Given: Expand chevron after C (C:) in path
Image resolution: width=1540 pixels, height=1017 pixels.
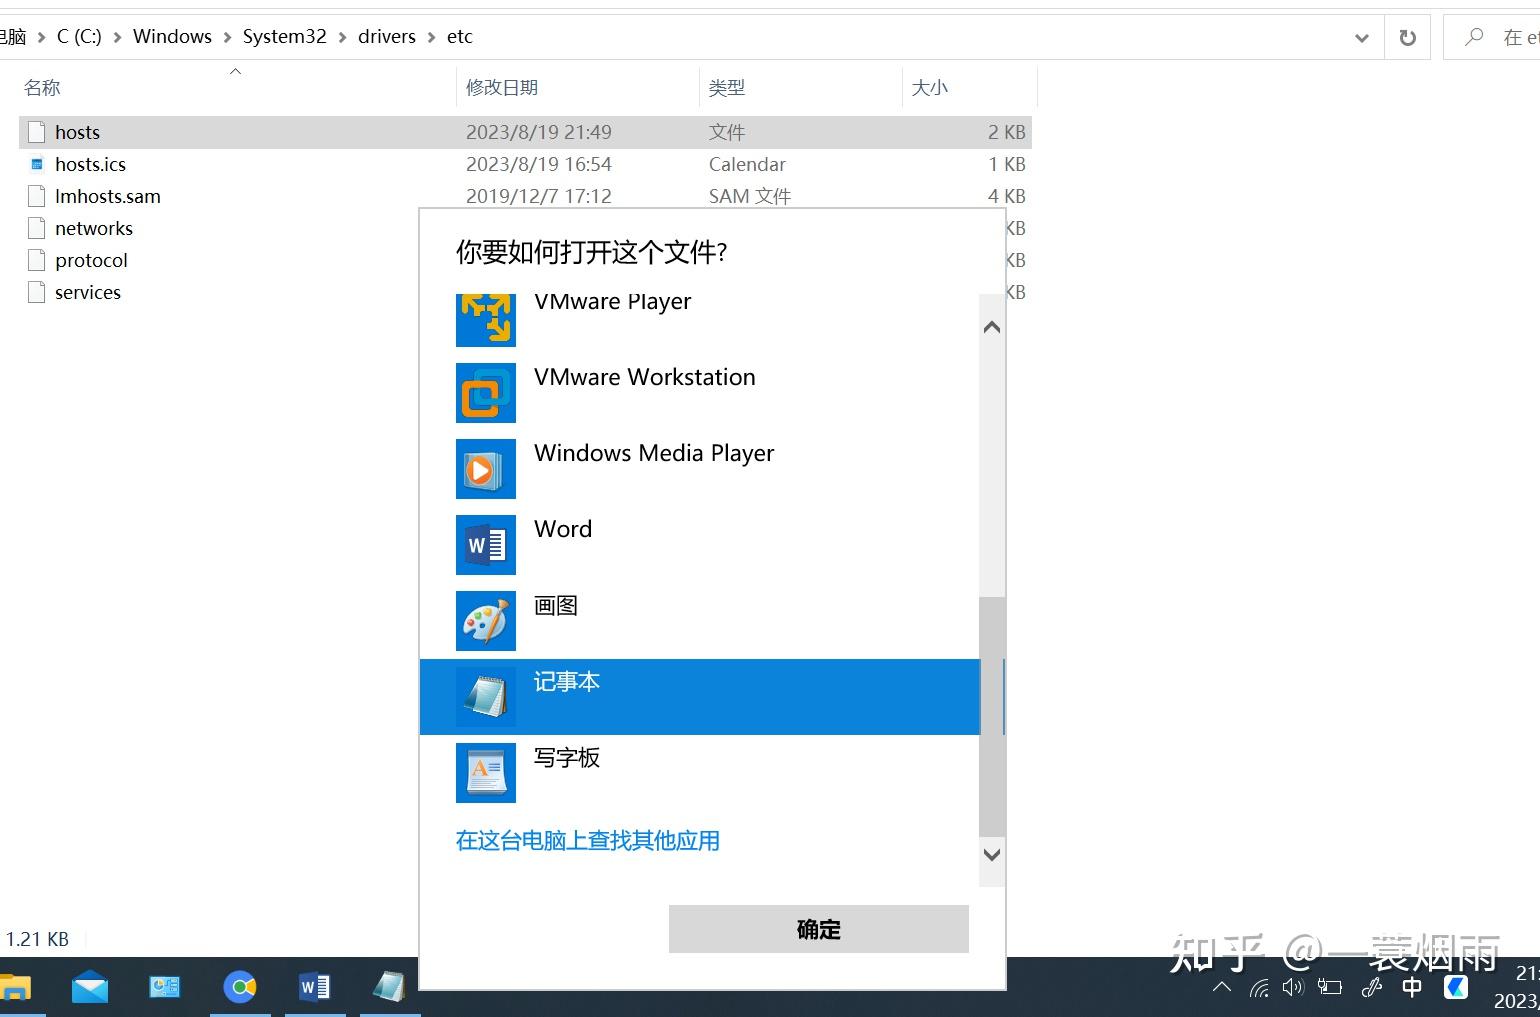Looking at the screenshot, I should click(x=117, y=37).
